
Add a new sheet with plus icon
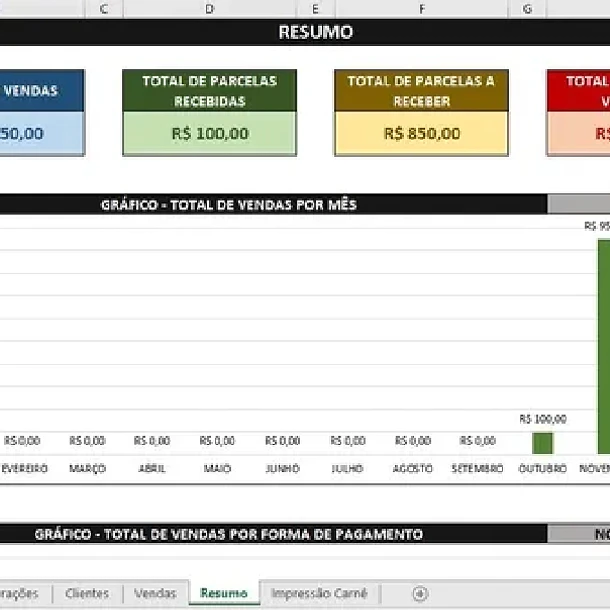pos(420,594)
